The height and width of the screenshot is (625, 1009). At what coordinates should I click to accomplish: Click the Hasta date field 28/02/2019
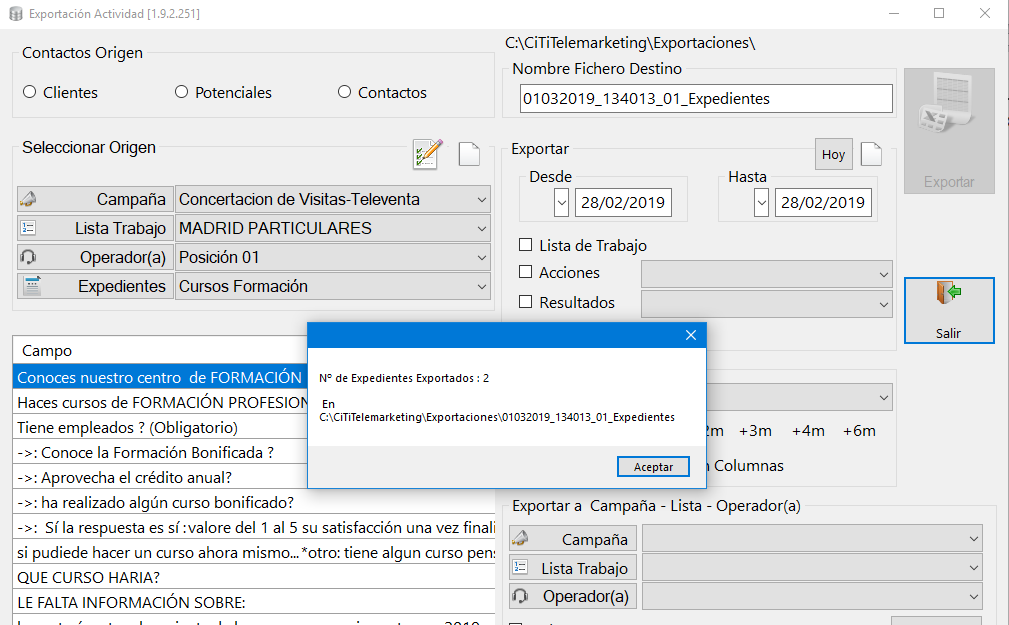823,203
